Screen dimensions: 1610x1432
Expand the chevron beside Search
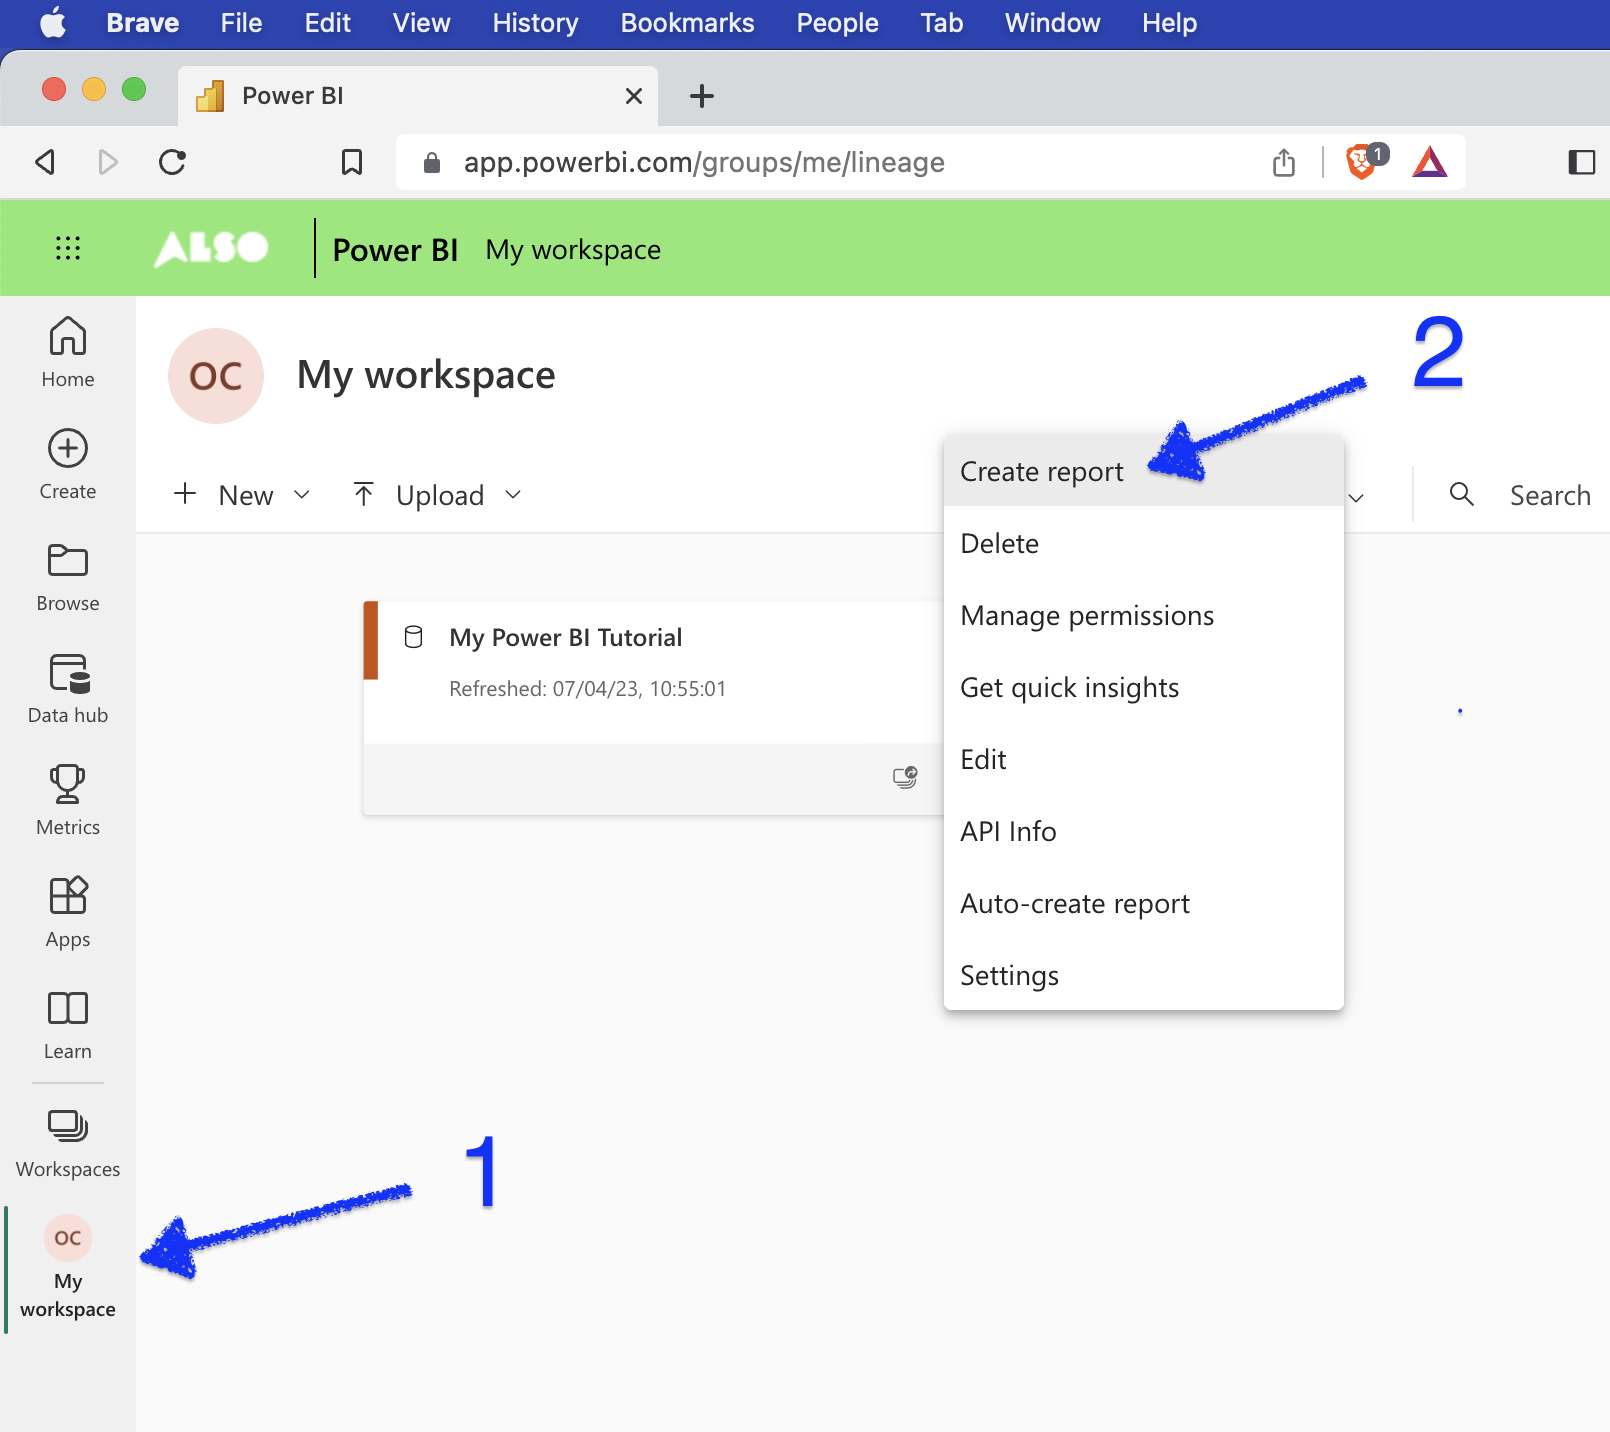[1357, 497]
